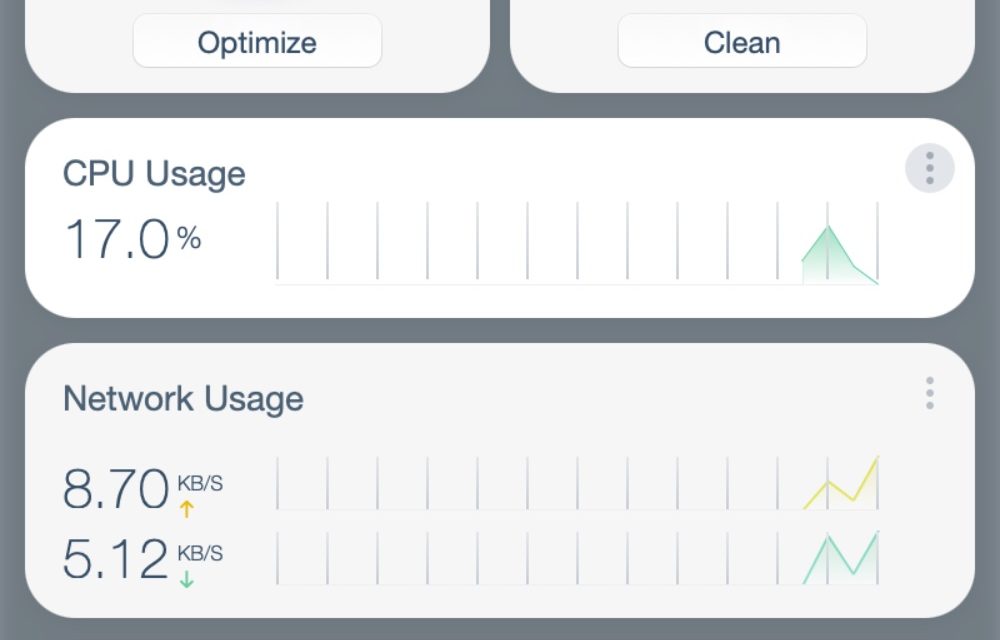Select the Network Usage heading

pyautogui.click(x=183, y=399)
